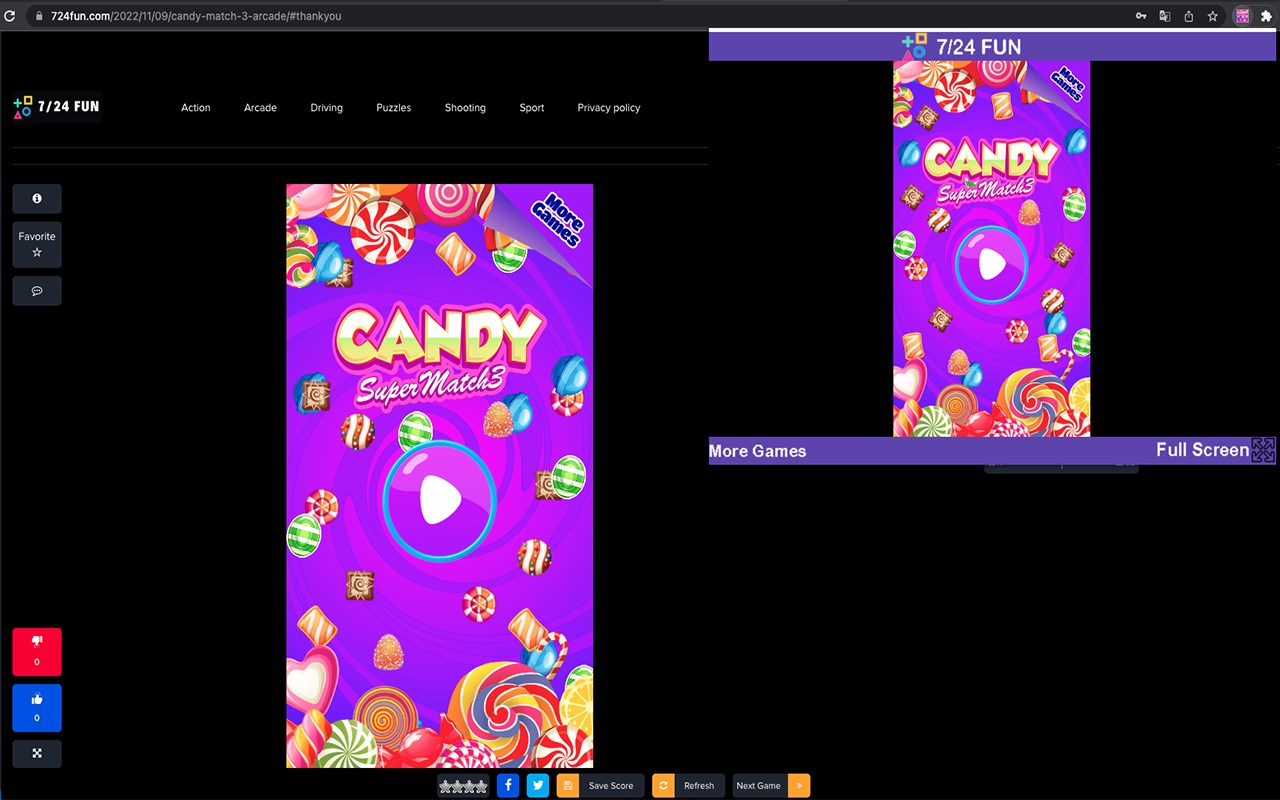1280x800 pixels.
Task: Open the Shooting menu category
Action: pyautogui.click(x=465, y=108)
